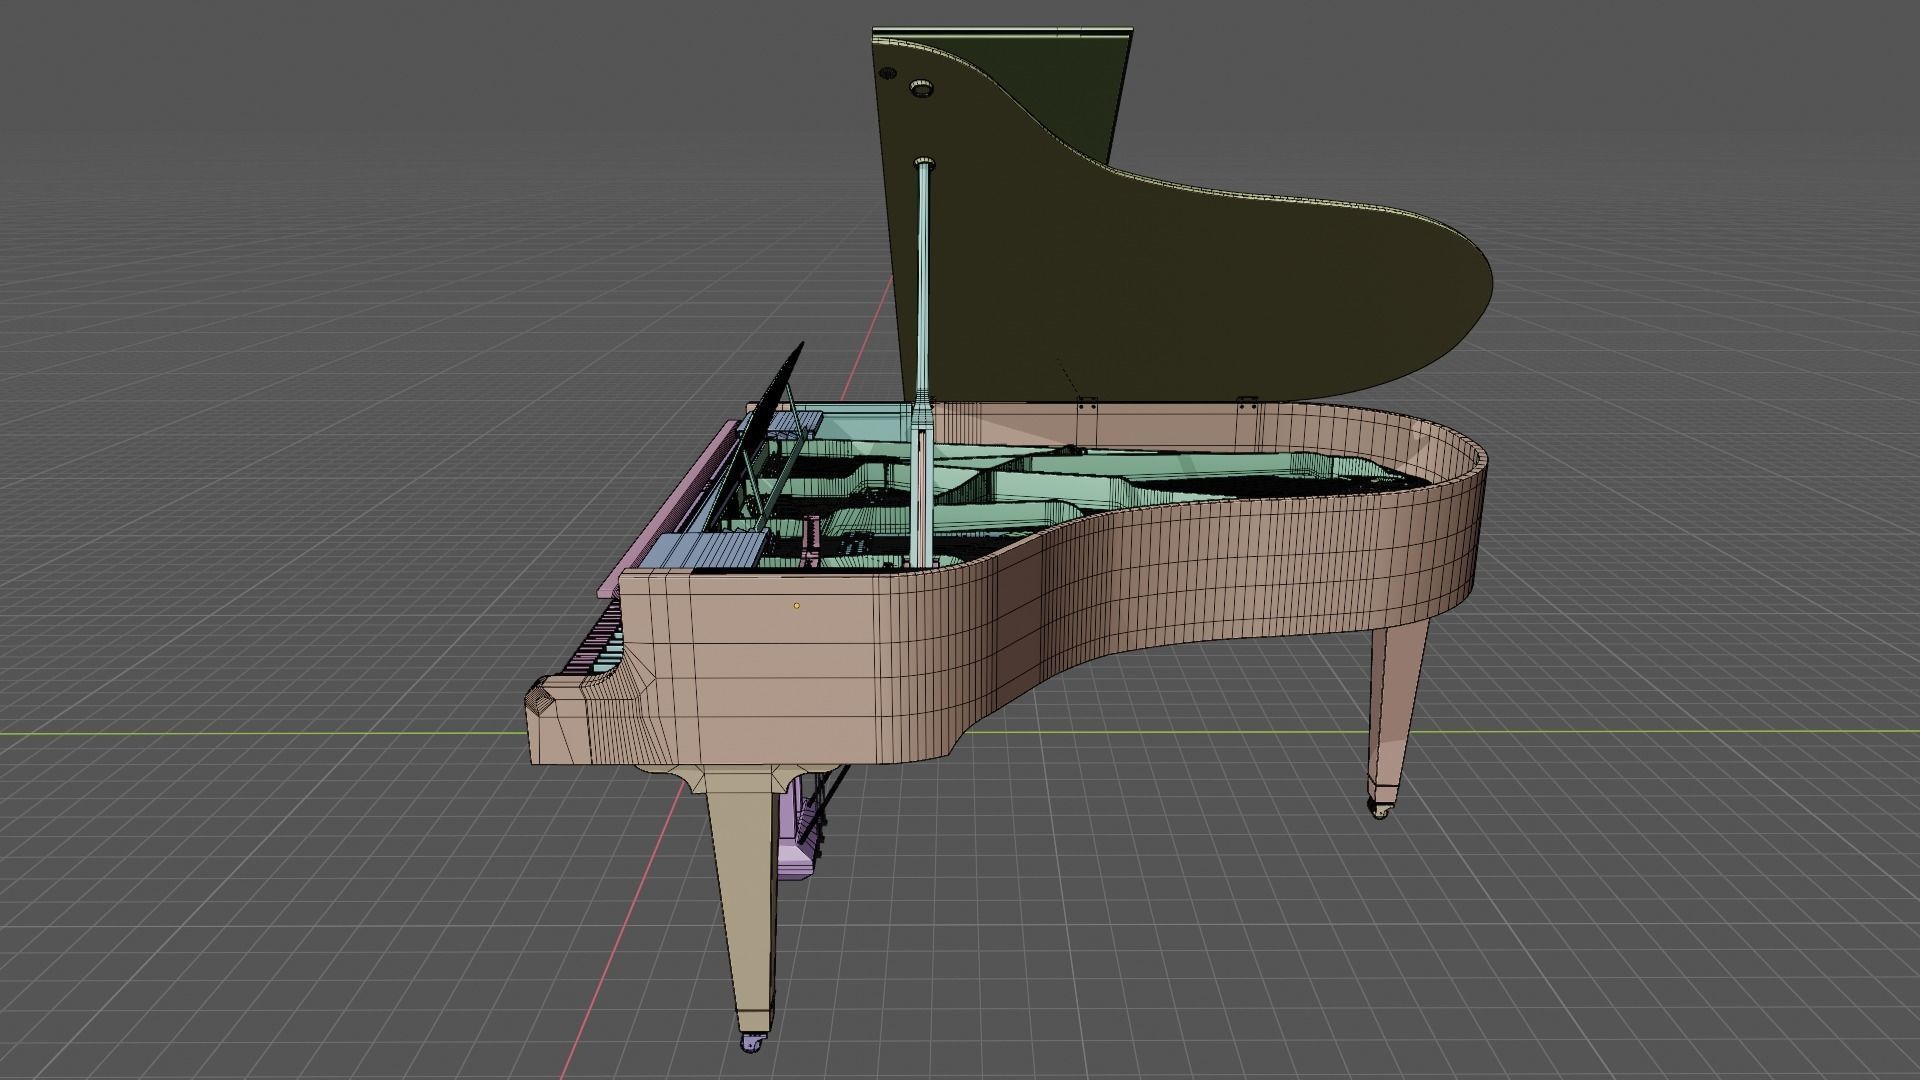Click the small round hole in lid corner

[x=886, y=72]
